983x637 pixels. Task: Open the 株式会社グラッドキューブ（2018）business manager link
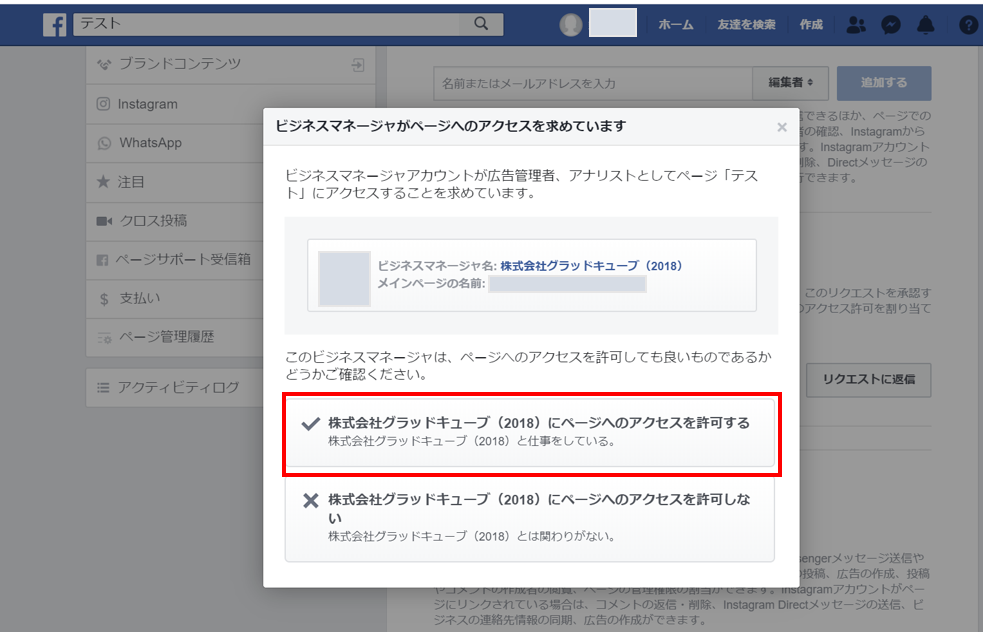[591, 266]
